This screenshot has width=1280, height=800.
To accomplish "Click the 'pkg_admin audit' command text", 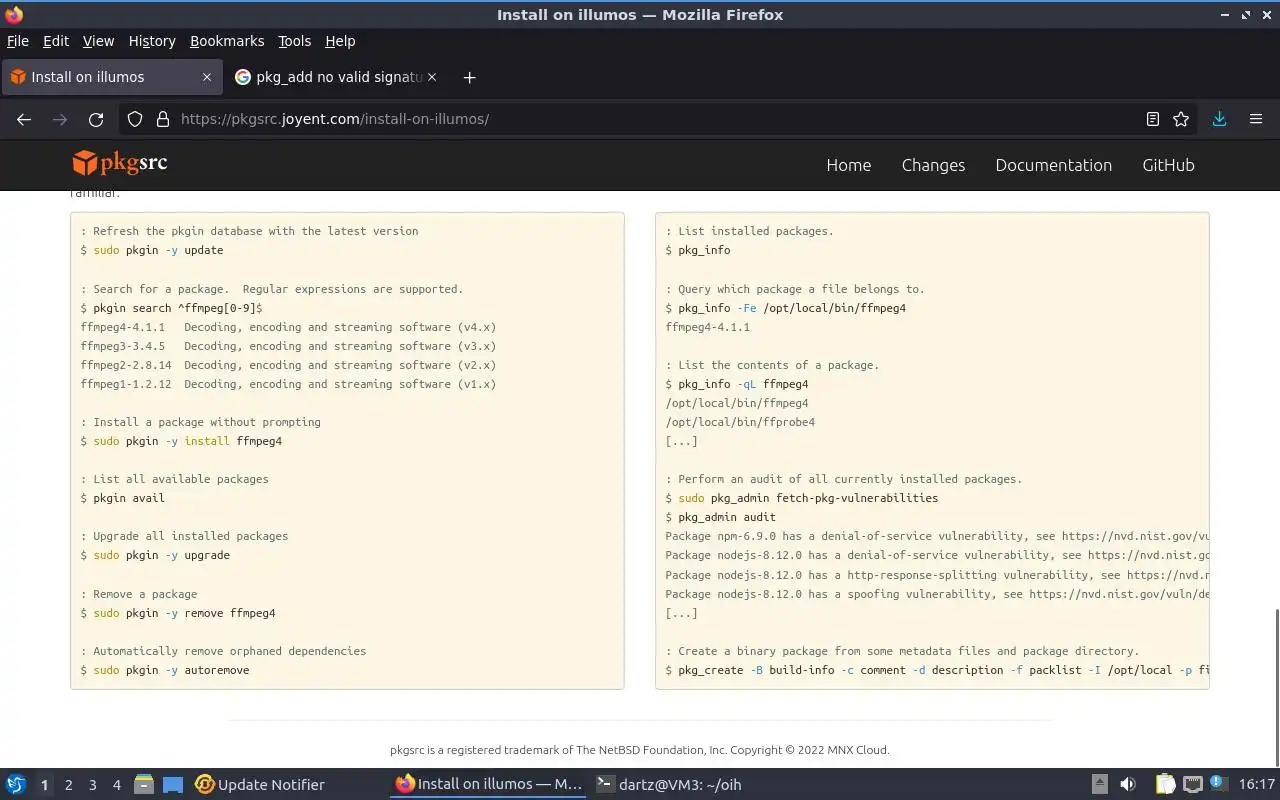I will coord(727,517).
